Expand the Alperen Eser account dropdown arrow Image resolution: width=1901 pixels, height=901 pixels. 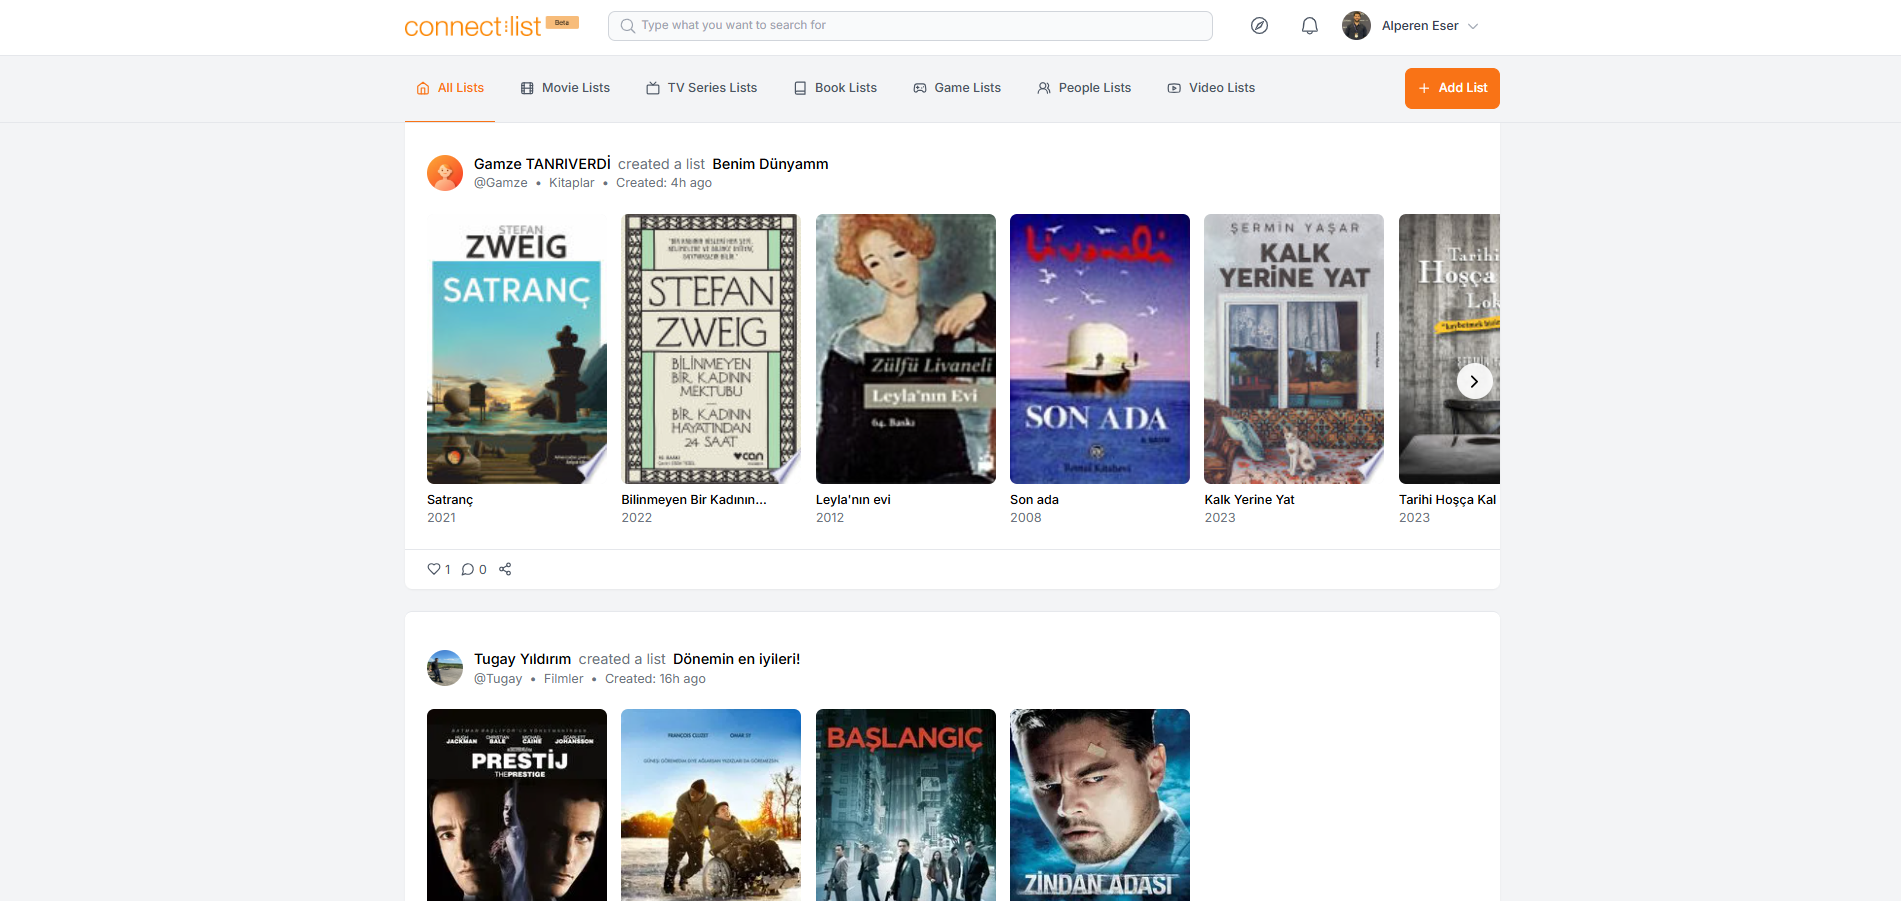(1472, 26)
